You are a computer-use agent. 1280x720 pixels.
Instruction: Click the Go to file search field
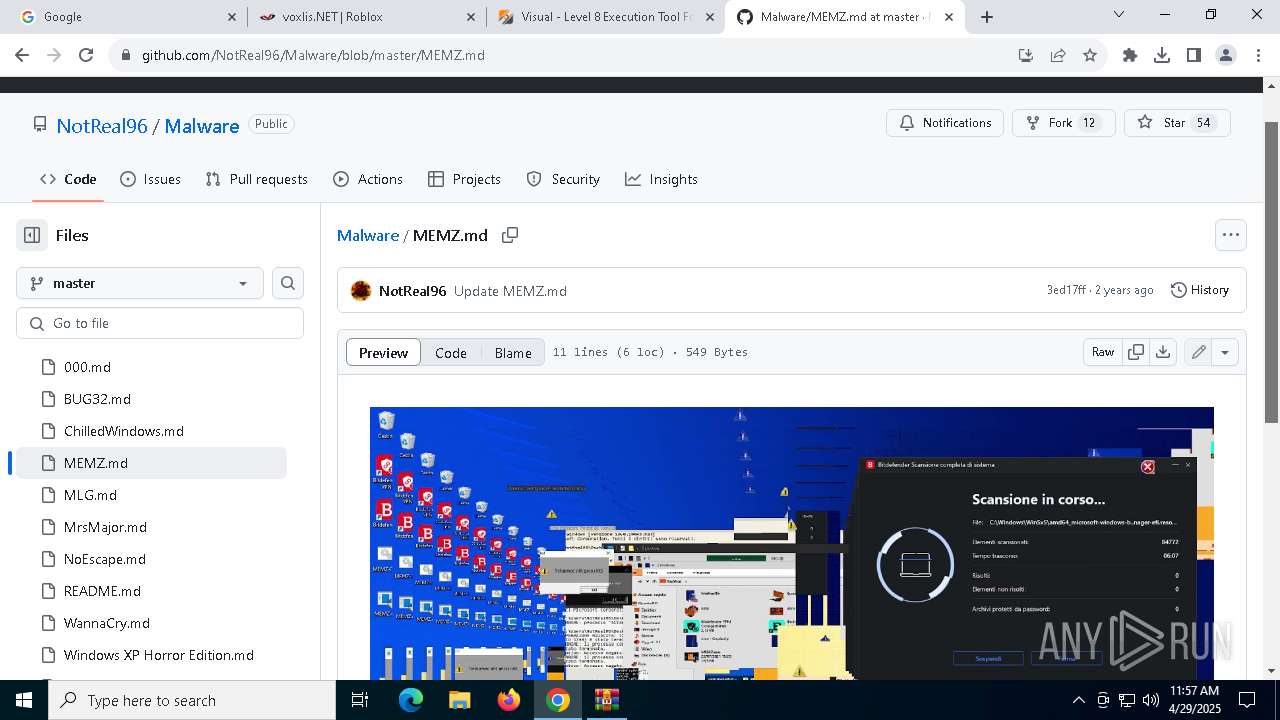pos(160,323)
